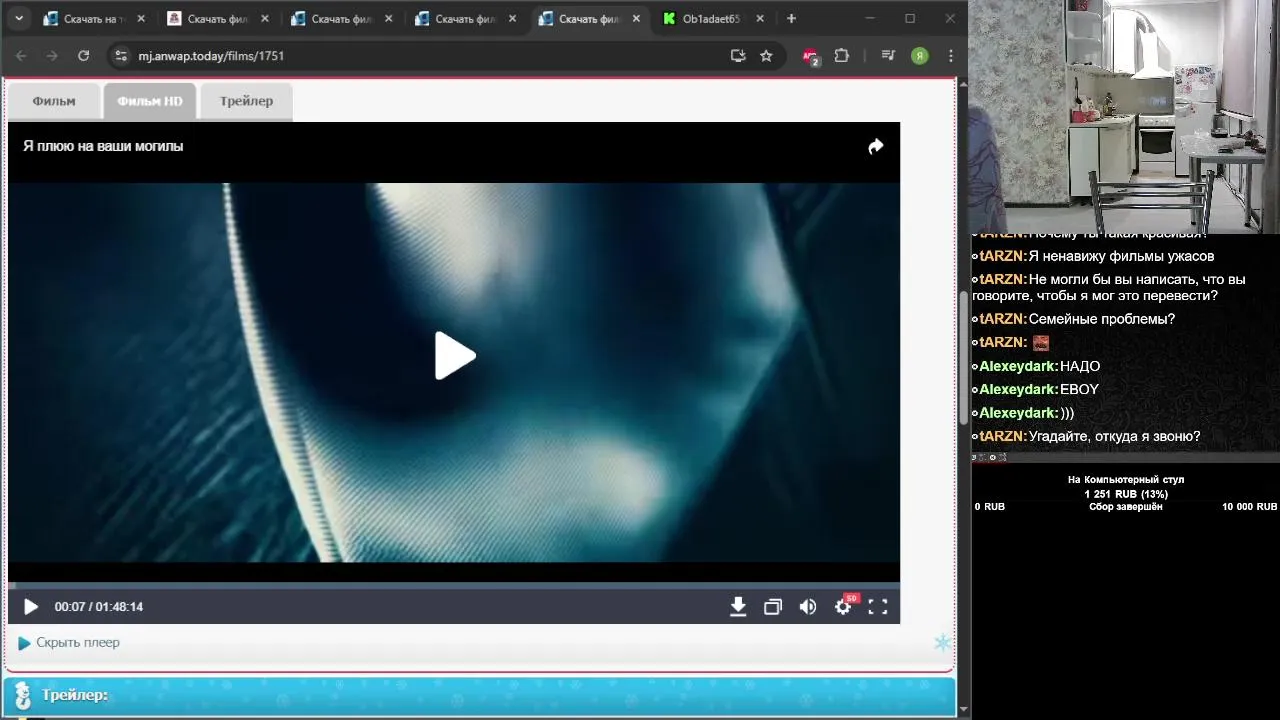Click the Скрыть плеер link

click(x=78, y=643)
